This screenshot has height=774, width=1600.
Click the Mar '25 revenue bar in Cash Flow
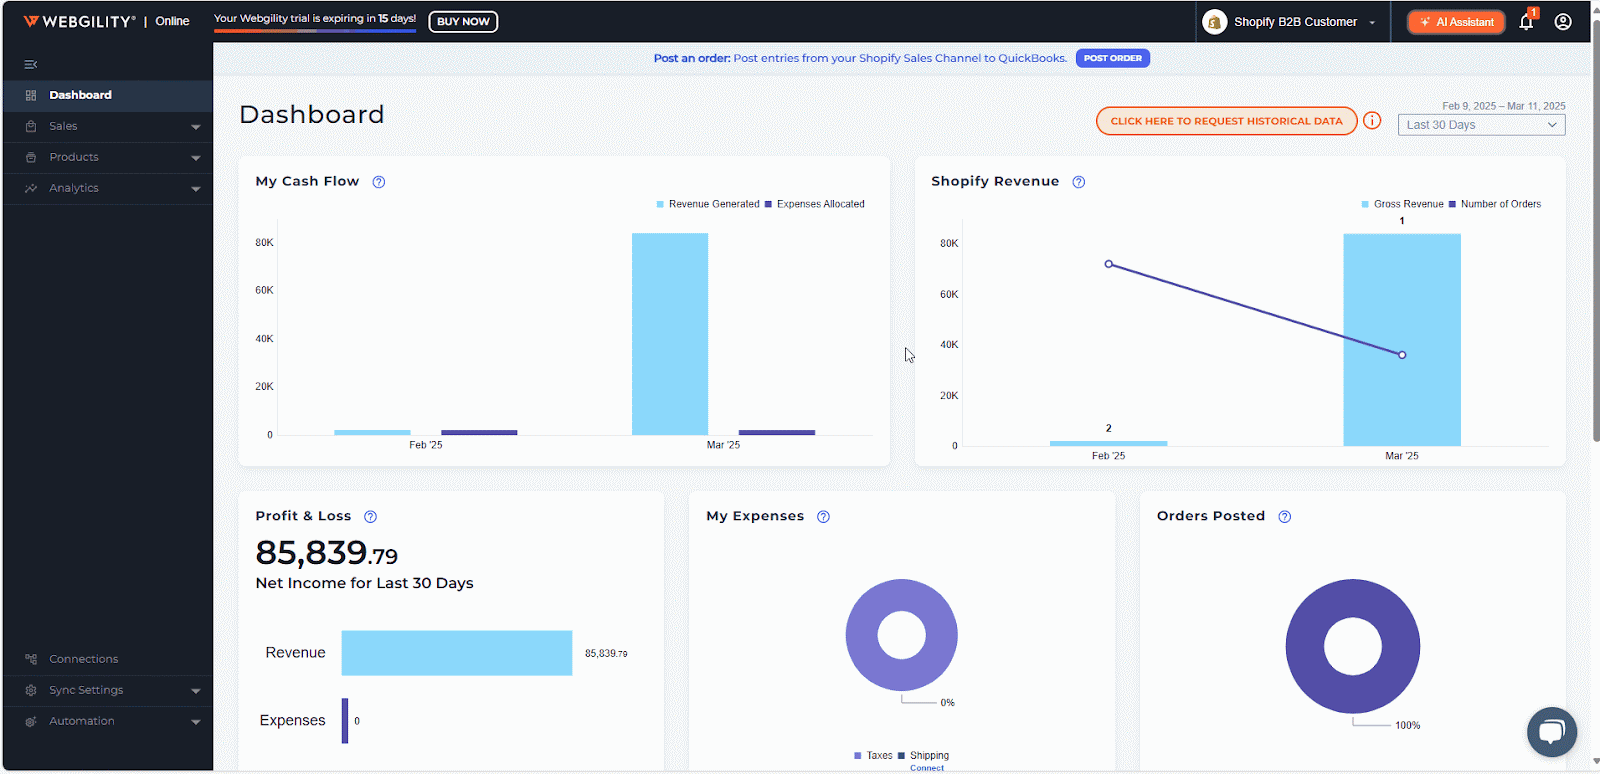click(670, 334)
